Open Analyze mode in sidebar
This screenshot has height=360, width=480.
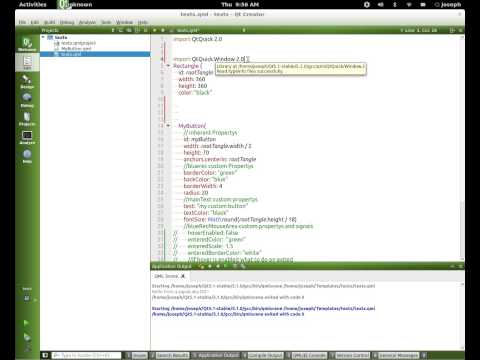point(27,137)
